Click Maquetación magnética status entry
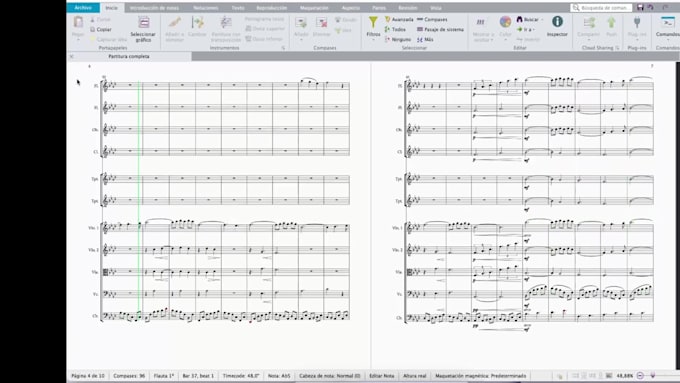Viewport: 680px width, 383px height. click(481, 376)
